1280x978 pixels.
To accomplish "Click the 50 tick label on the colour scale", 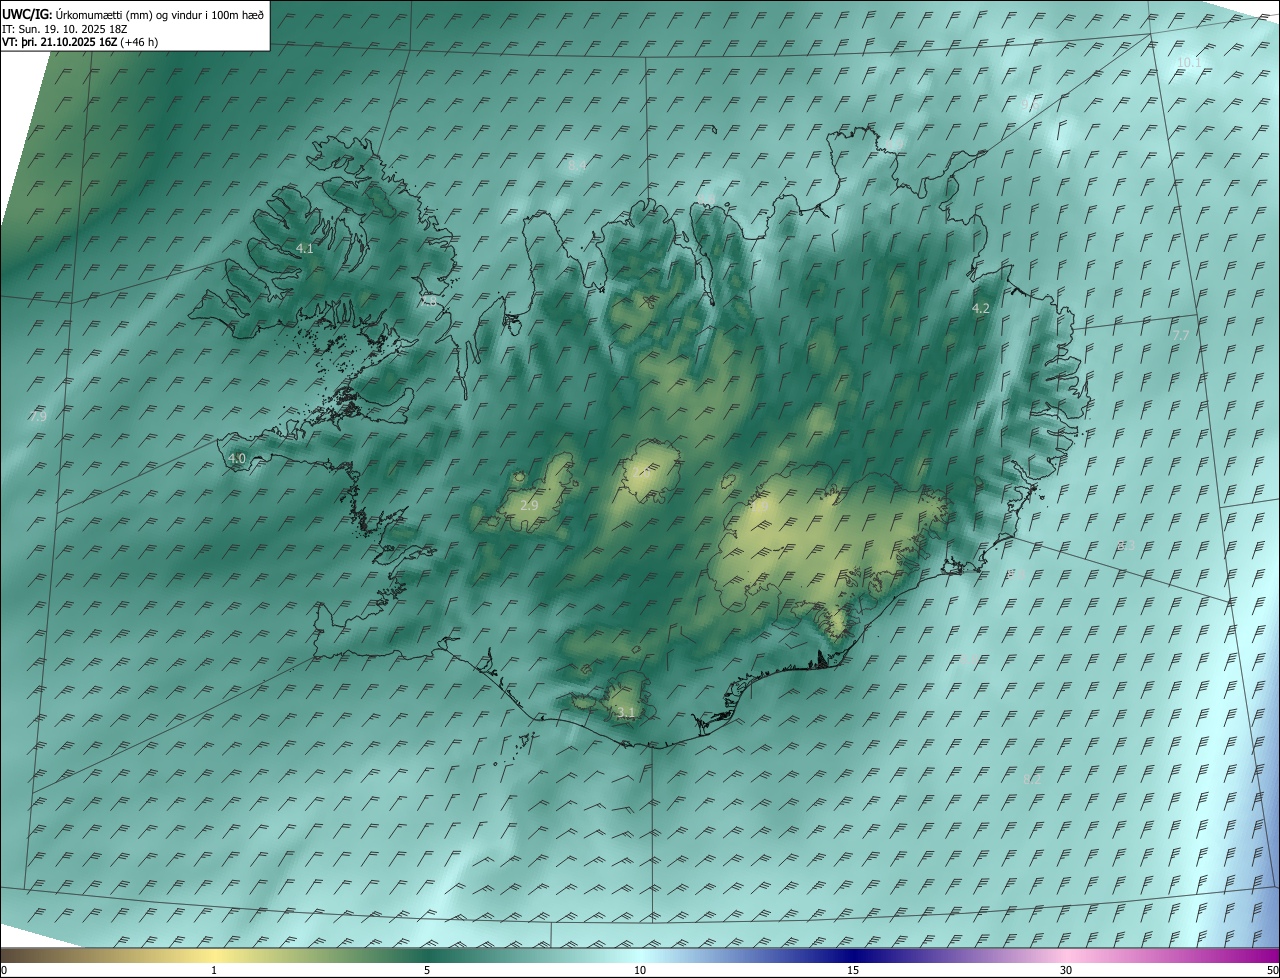I will pyautogui.click(x=1272, y=971).
